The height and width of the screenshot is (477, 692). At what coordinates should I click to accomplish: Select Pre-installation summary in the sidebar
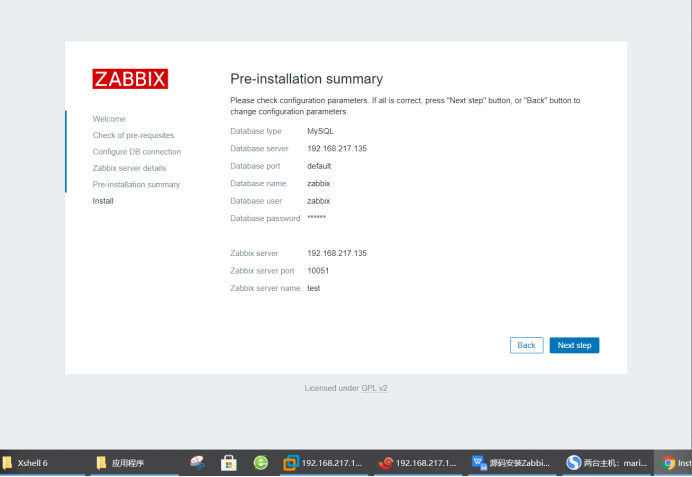point(136,184)
